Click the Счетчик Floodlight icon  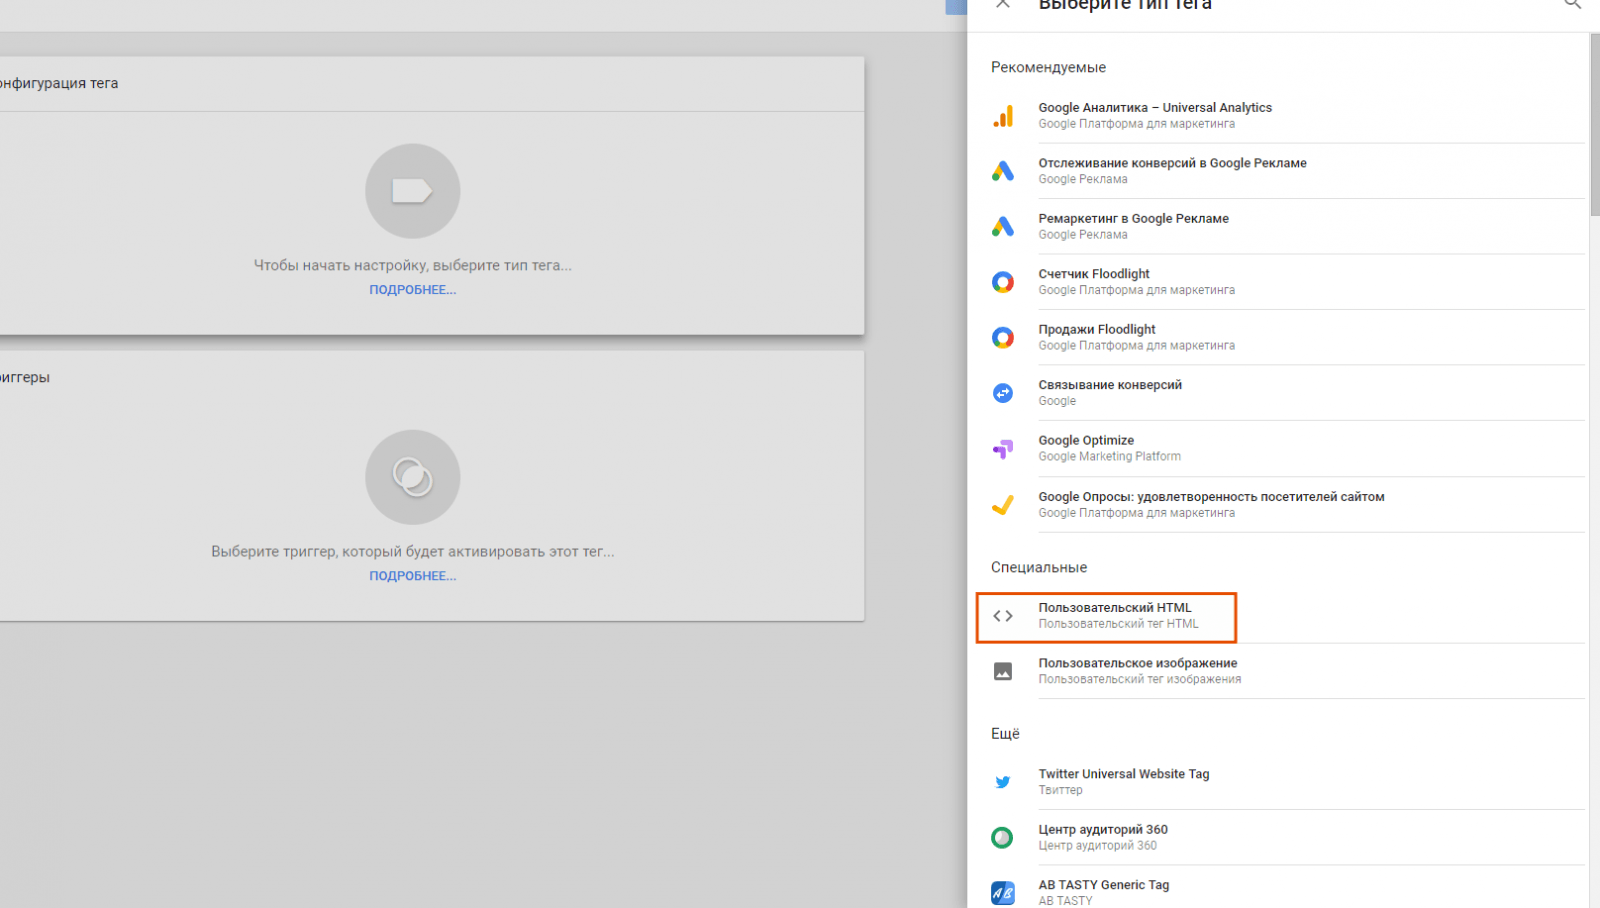[x=1003, y=282]
